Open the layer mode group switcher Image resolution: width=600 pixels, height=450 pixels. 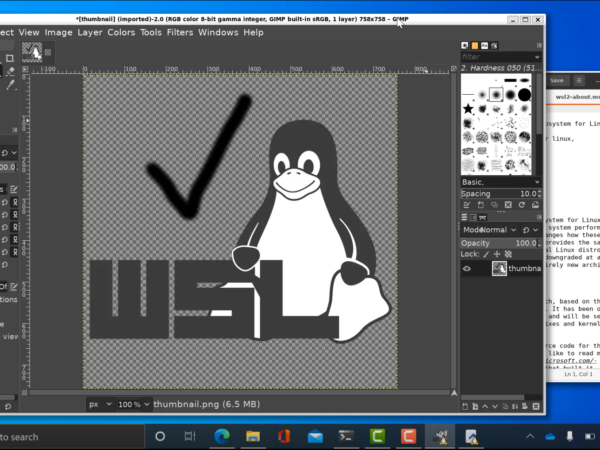[x=530, y=230]
